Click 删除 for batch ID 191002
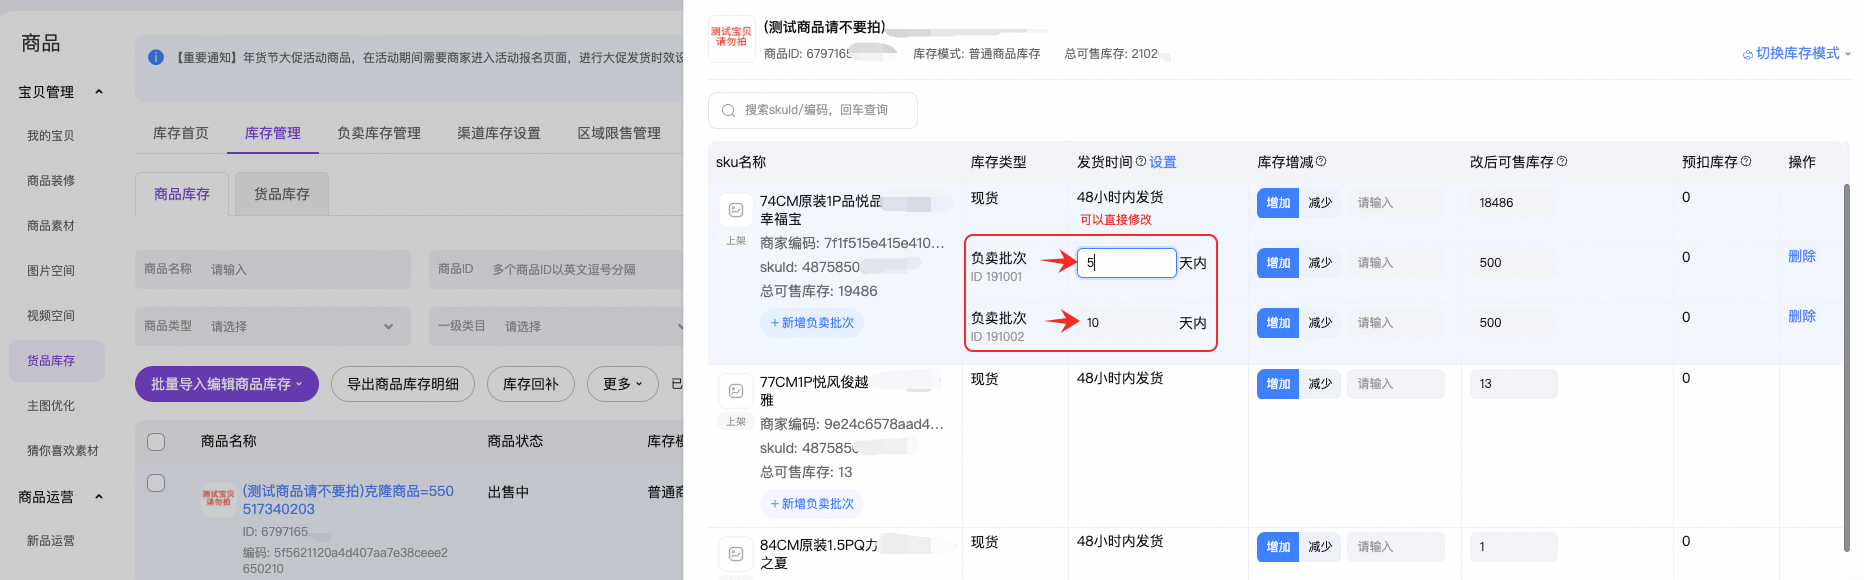Screen dimensions: 1864x580 (x=1802, y=317)
